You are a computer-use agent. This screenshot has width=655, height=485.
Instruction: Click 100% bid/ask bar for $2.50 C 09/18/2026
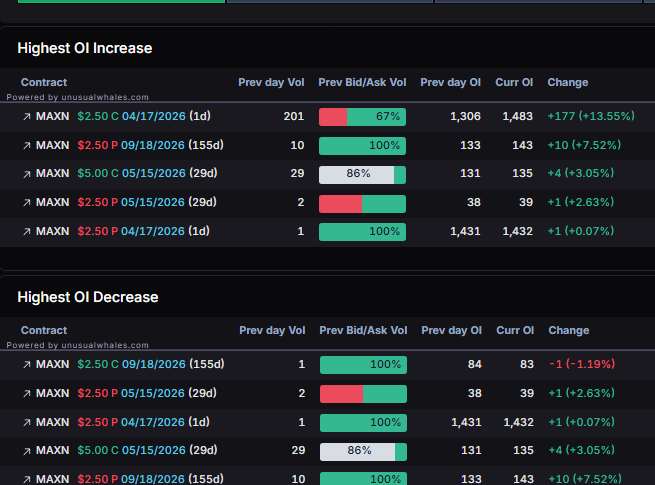[363, 365]
